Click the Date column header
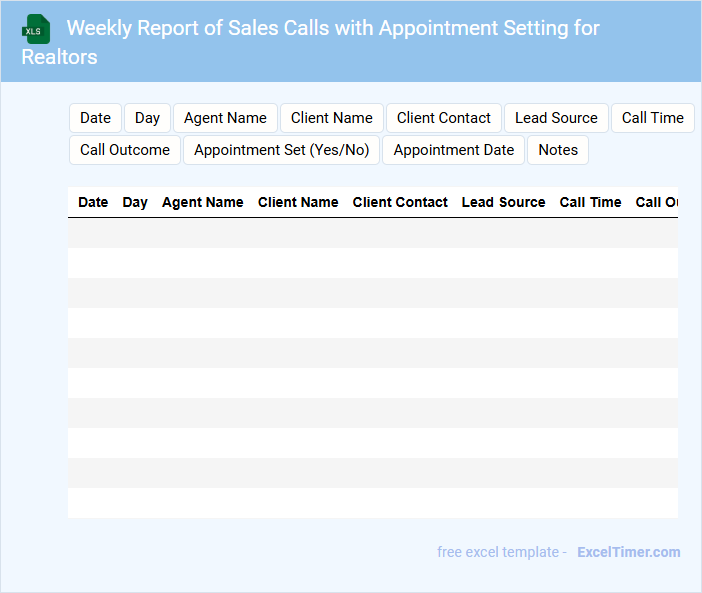This screenshot has width=702, height=593. pos(93,202)
